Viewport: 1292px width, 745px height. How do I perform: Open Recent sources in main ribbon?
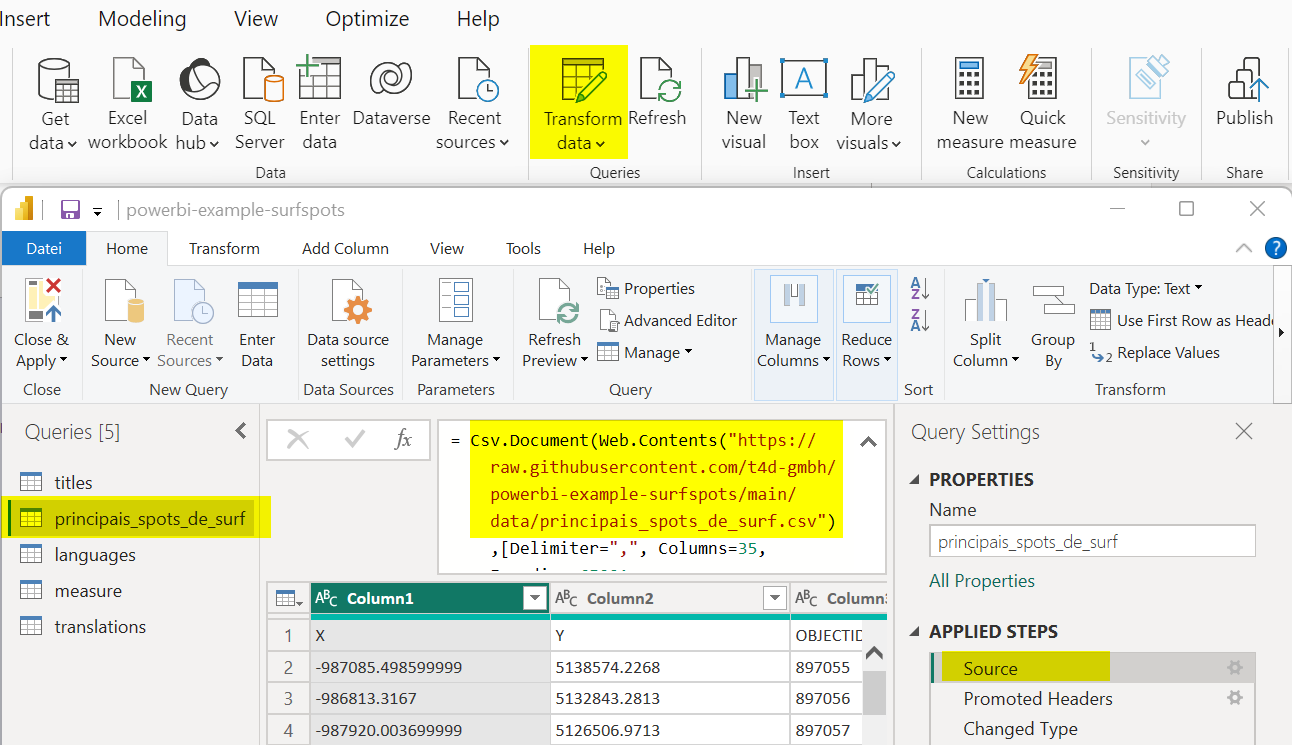point(474,105)
